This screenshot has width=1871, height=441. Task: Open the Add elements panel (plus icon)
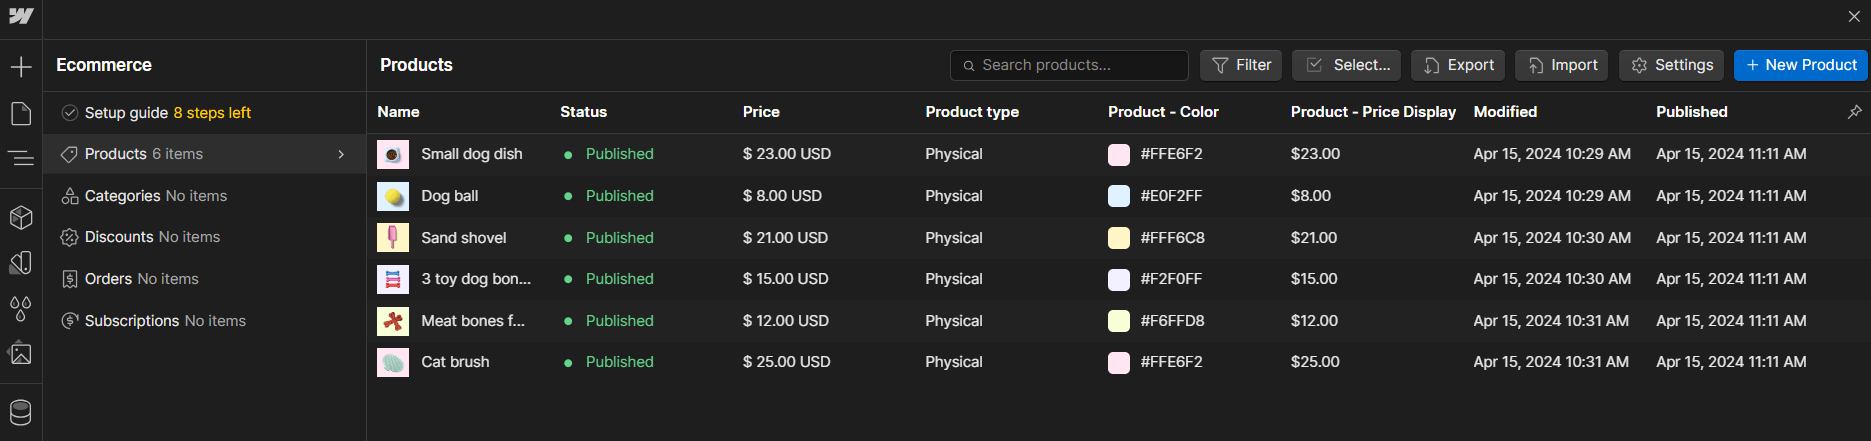pos(21,67)
